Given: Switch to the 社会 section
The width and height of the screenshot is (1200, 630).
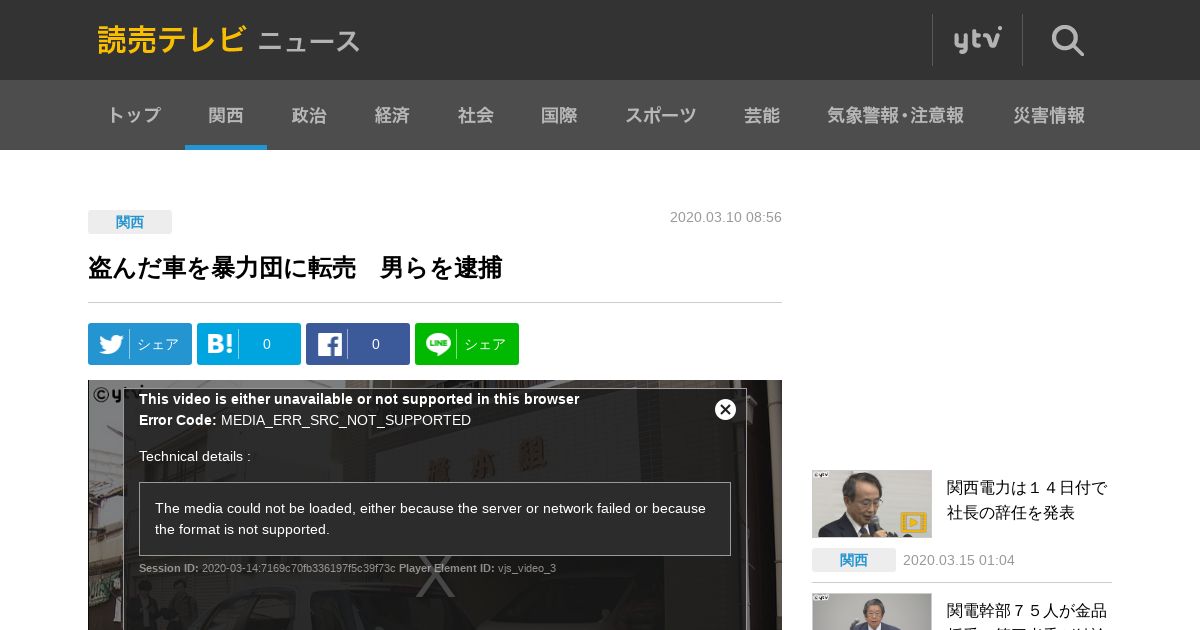Looking at the screenshot, I should coord(476,115).
